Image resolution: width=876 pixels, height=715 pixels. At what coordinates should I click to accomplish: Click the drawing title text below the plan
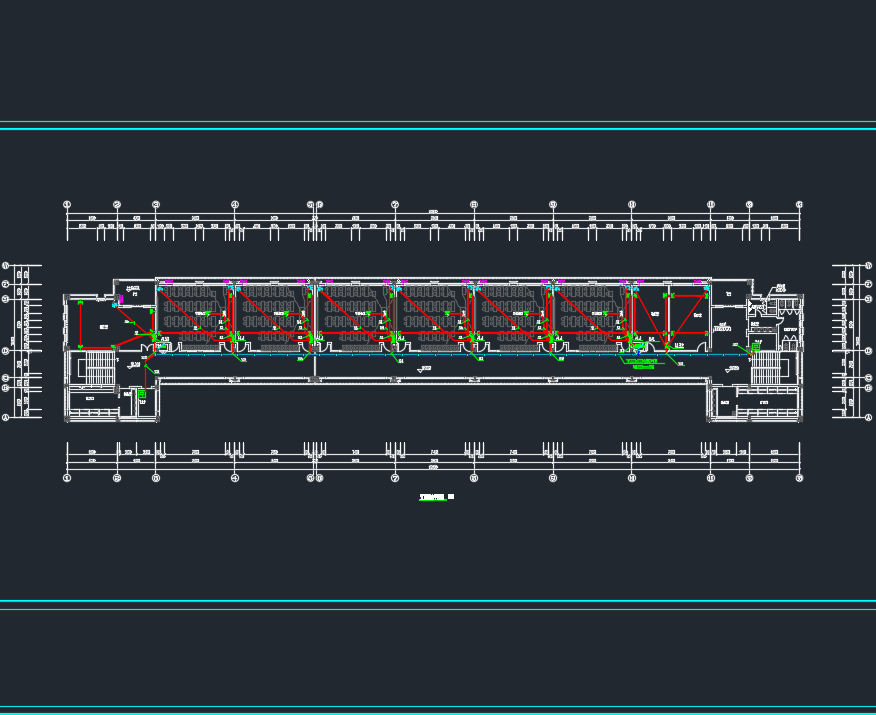pos(436,496)
